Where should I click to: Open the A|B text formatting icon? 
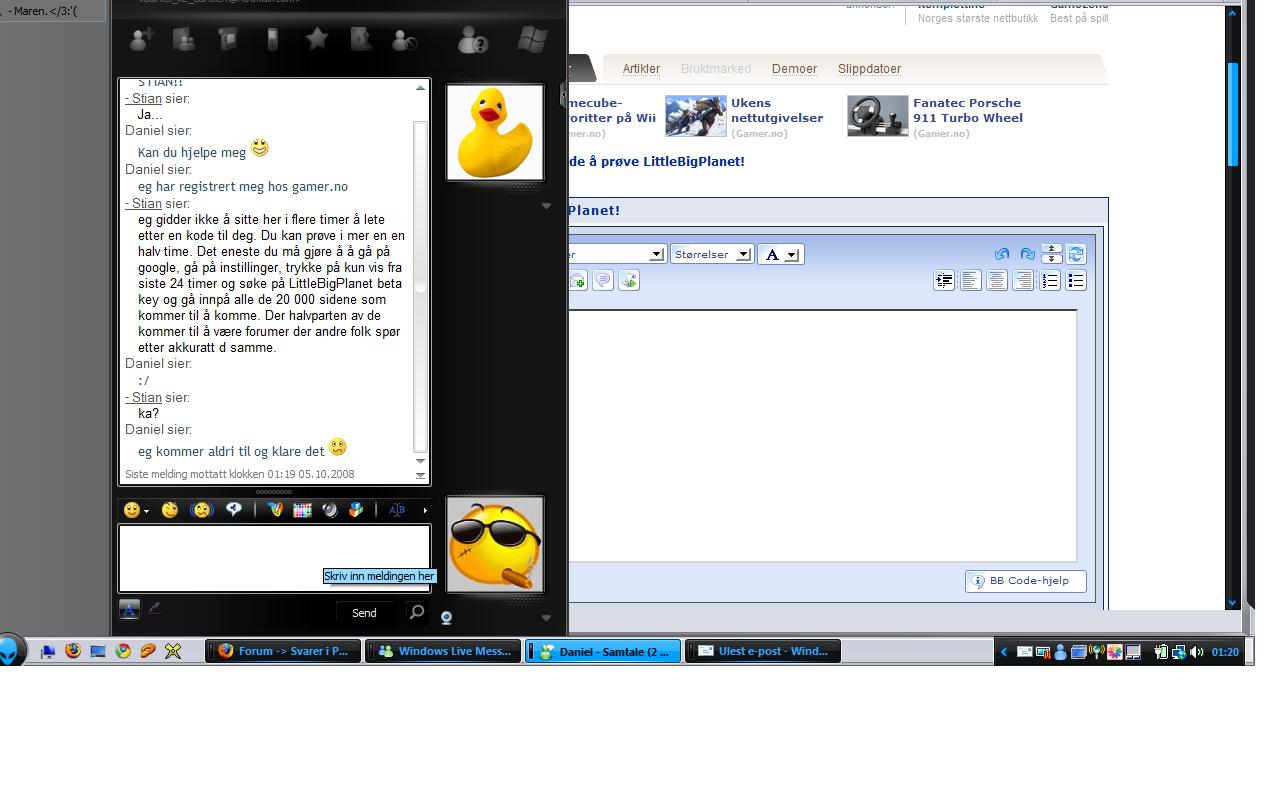click(397, 510)
